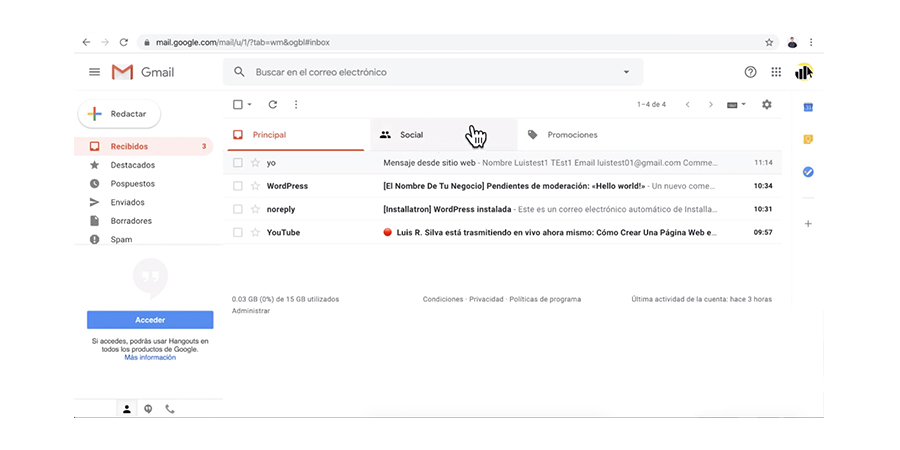Open the Pendientes de moderación WordPress email
The image size is (900, 450).
[502, 186]
